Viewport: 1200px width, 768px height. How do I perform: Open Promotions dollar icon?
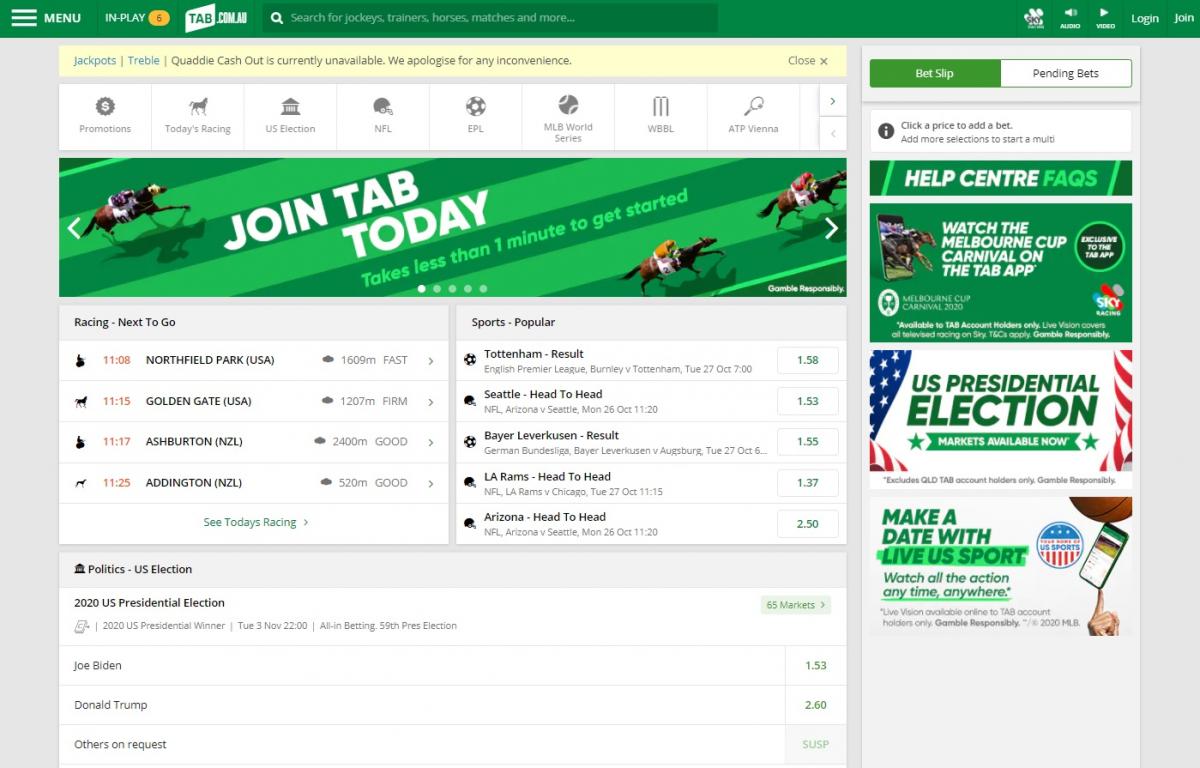(x=105, y=106)
